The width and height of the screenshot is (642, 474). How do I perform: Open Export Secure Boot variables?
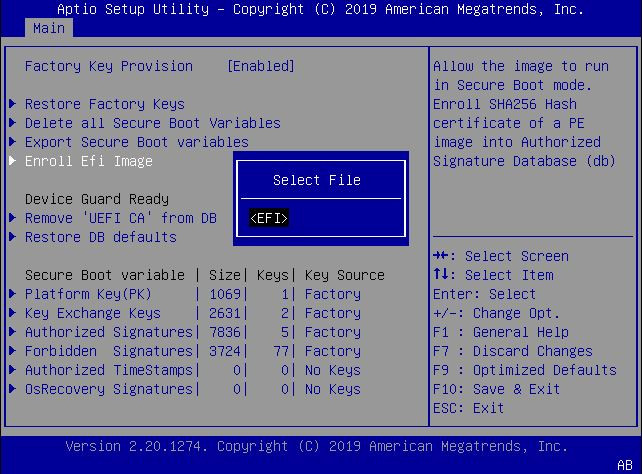pos(137,142)
